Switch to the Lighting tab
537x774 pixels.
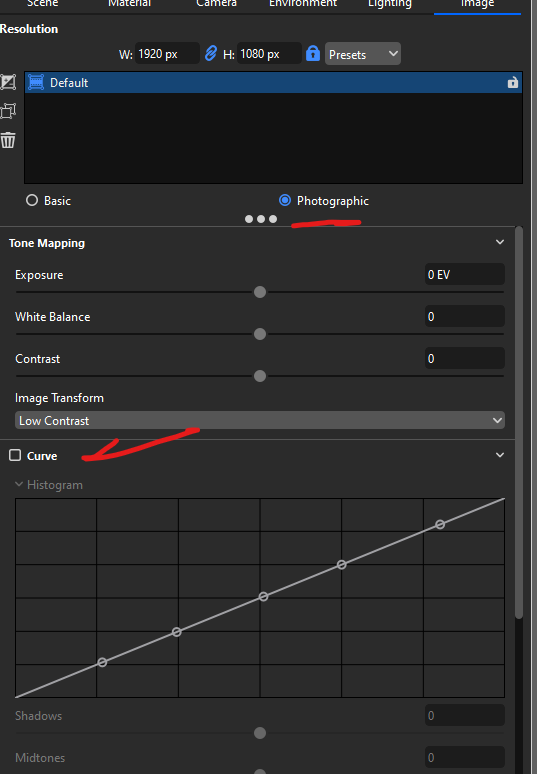389,4
